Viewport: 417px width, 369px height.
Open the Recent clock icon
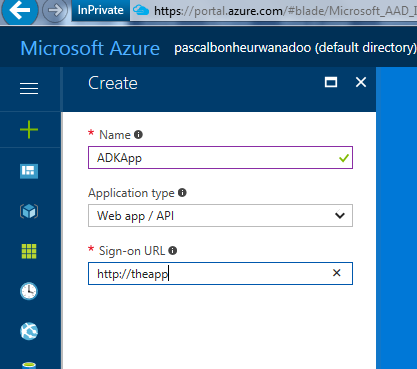[x=29, y=291]
